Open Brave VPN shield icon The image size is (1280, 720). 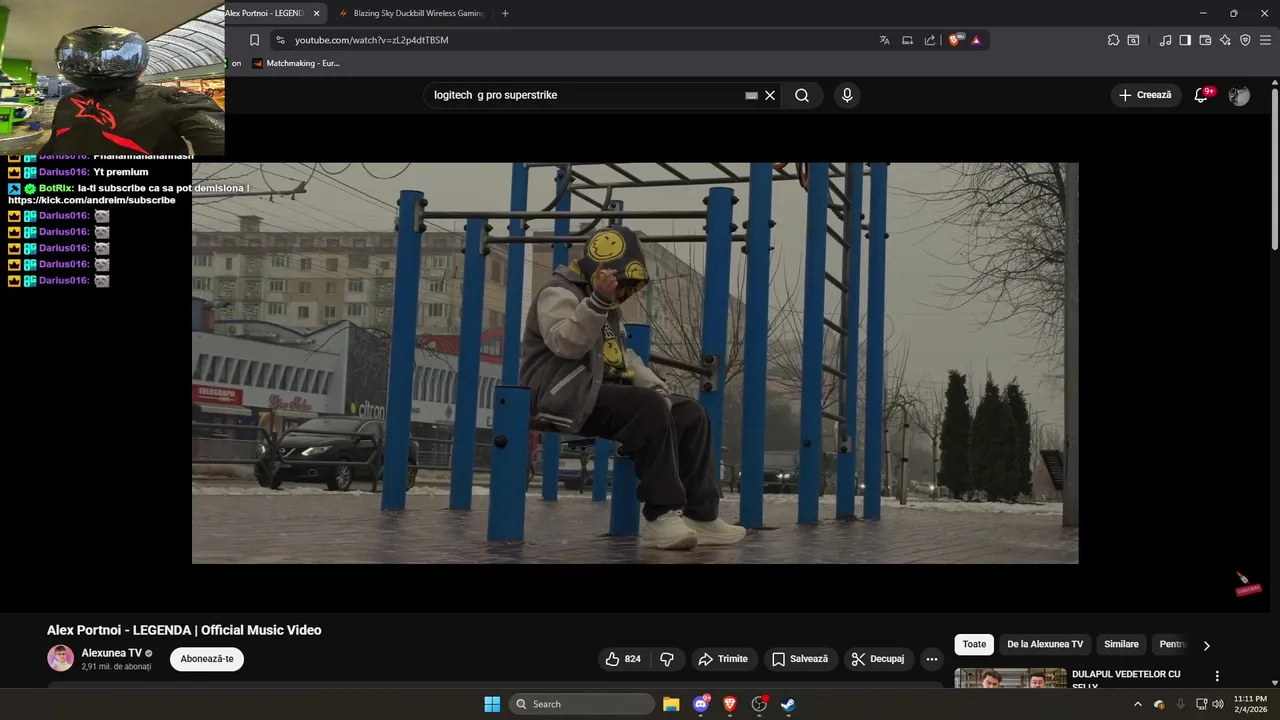coord(1245,40)
